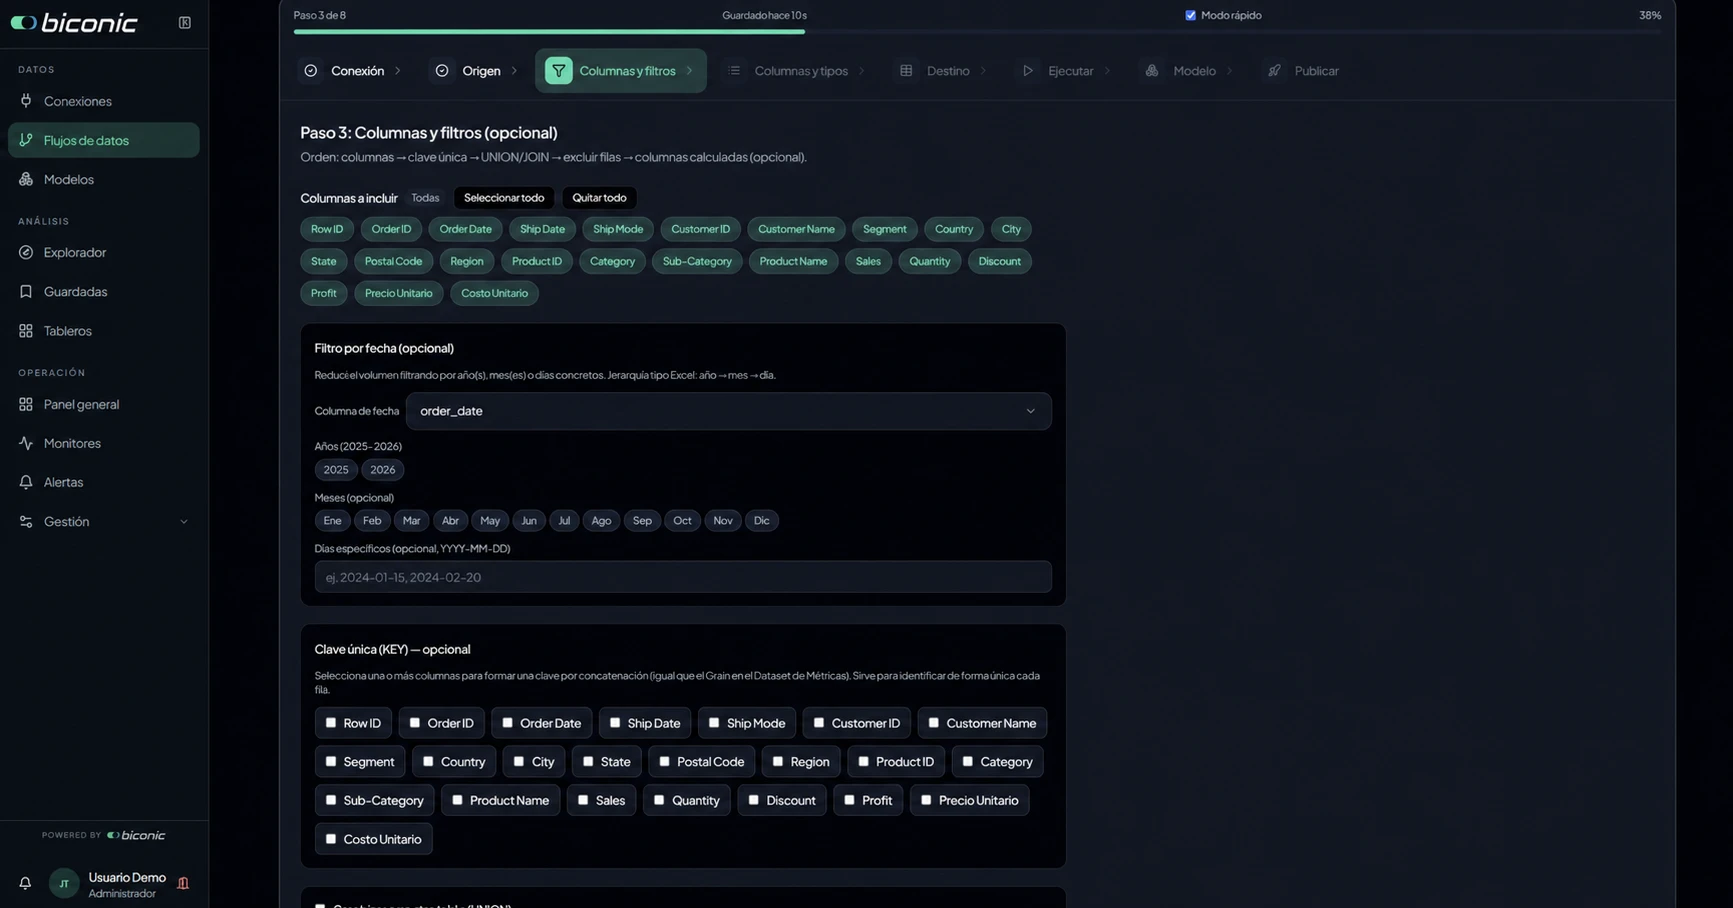Open notifications bell beside user avatar
Image resolution: width=1733 pixels, height=908 pixels.
pos(25,883)
